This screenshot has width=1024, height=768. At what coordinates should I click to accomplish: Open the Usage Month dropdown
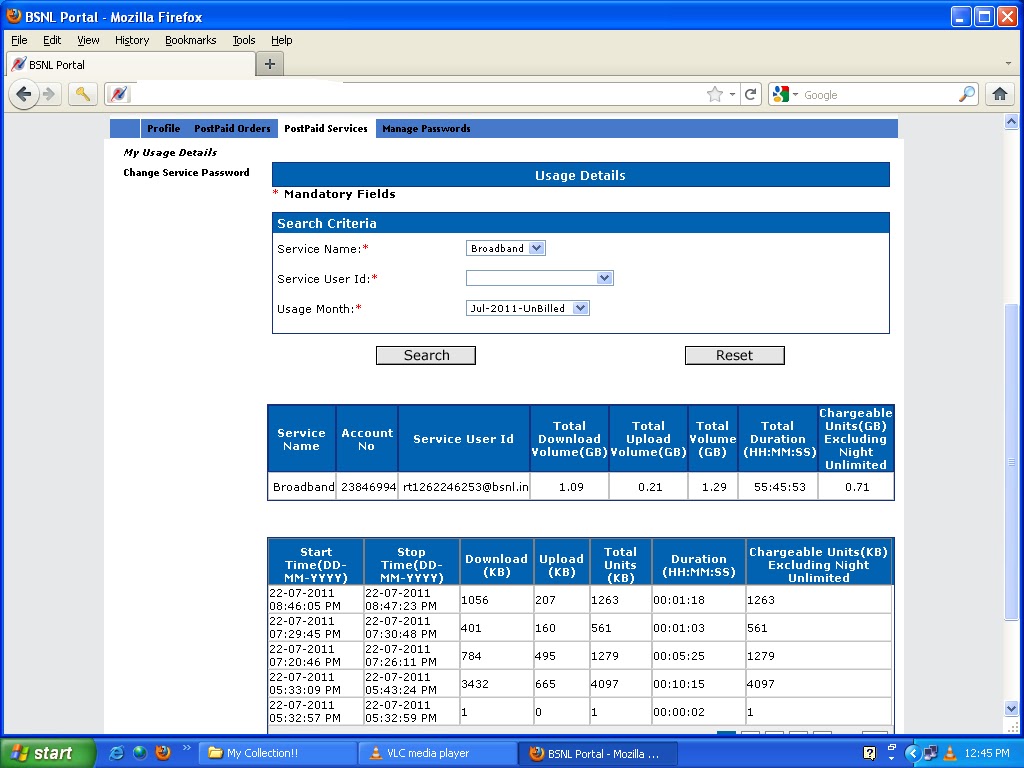click(528, 308)
